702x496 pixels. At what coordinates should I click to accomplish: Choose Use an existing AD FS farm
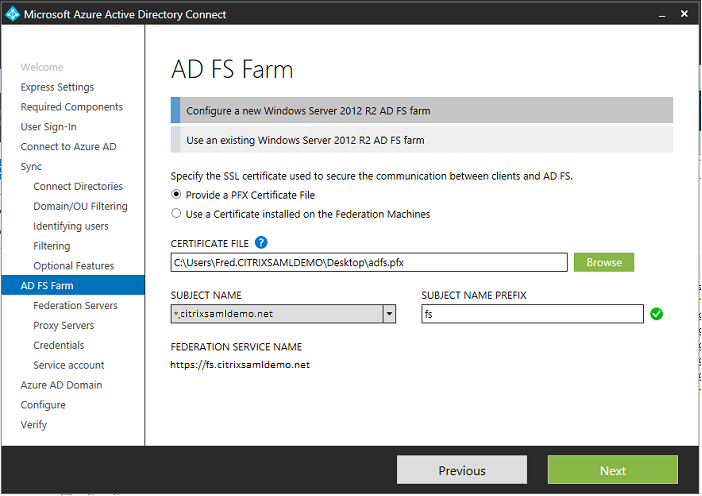421,140
